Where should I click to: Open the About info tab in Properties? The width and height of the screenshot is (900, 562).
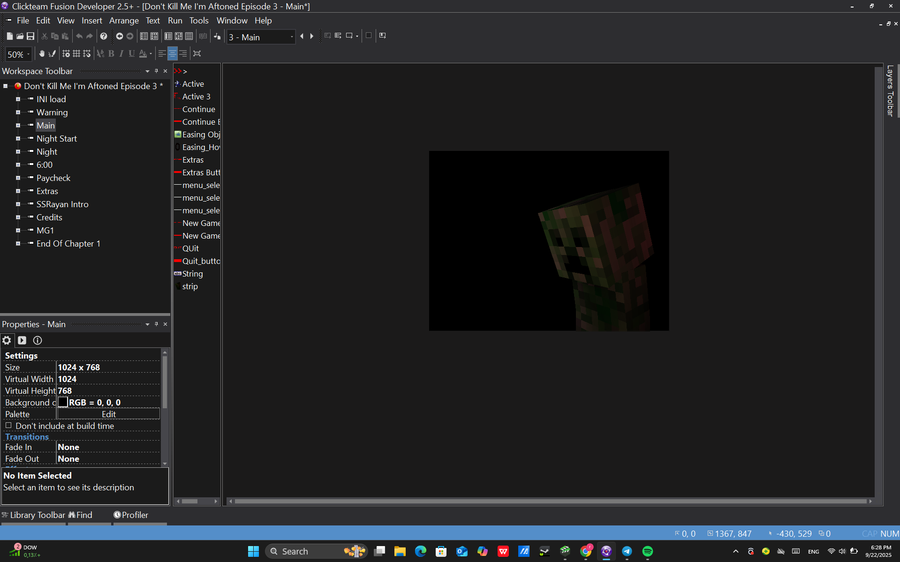[37, 340]
